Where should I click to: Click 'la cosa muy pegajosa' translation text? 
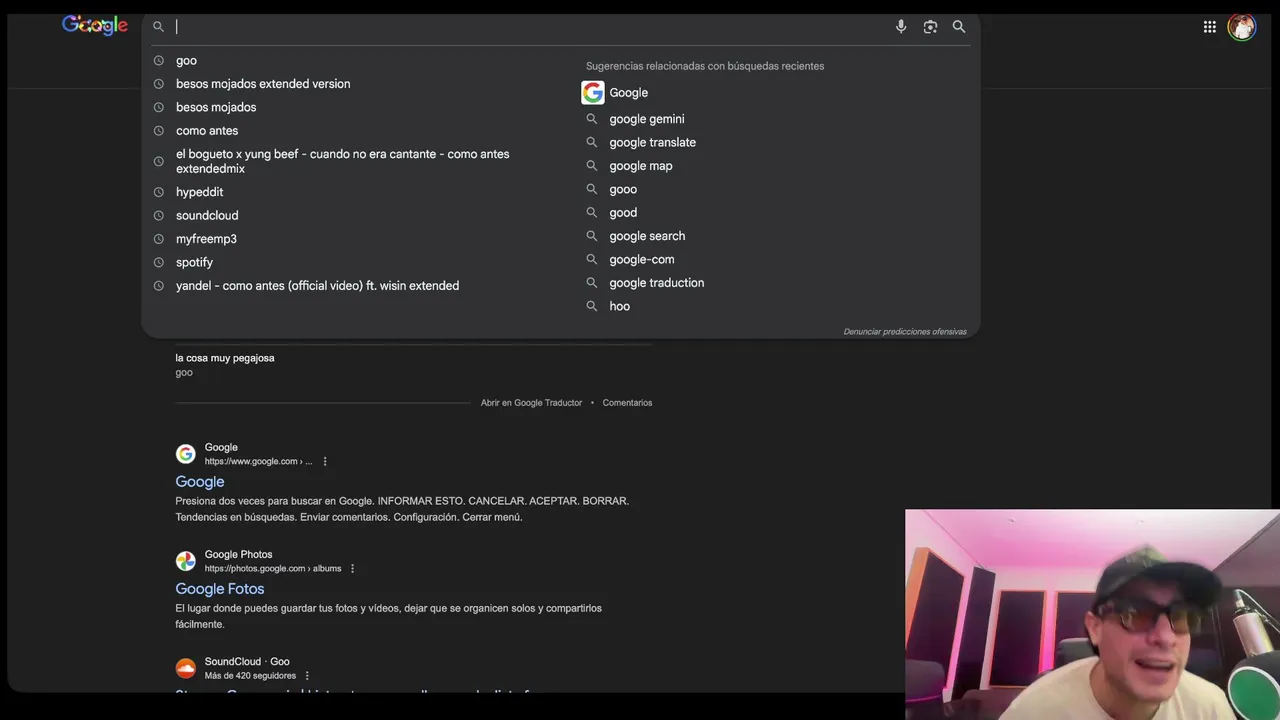coord(225,358)
